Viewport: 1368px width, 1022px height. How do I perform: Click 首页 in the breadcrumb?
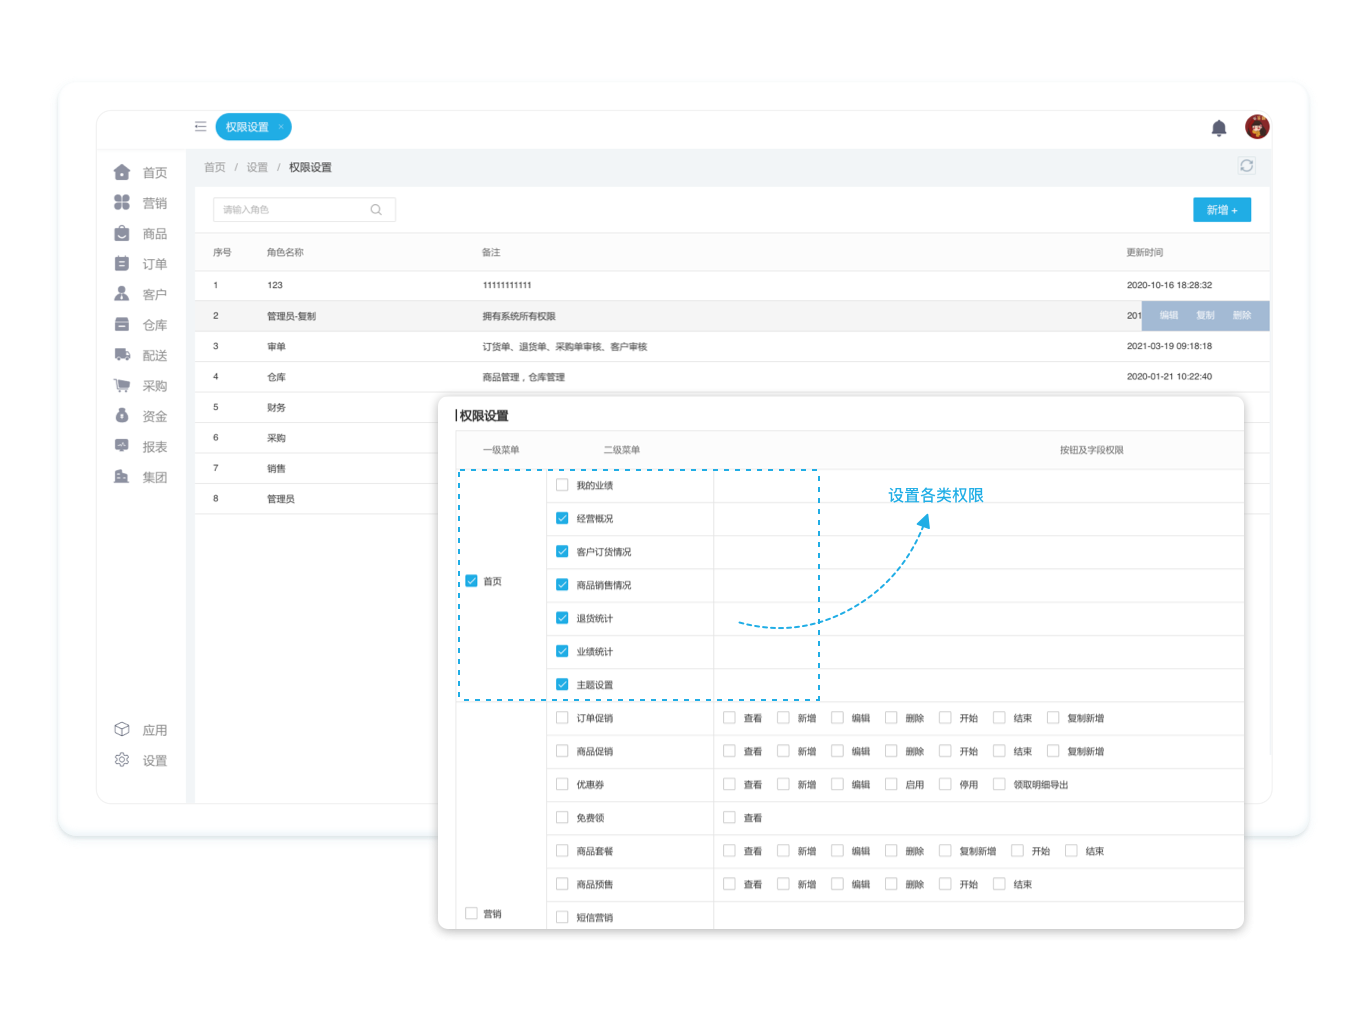(x=215, y=168)
